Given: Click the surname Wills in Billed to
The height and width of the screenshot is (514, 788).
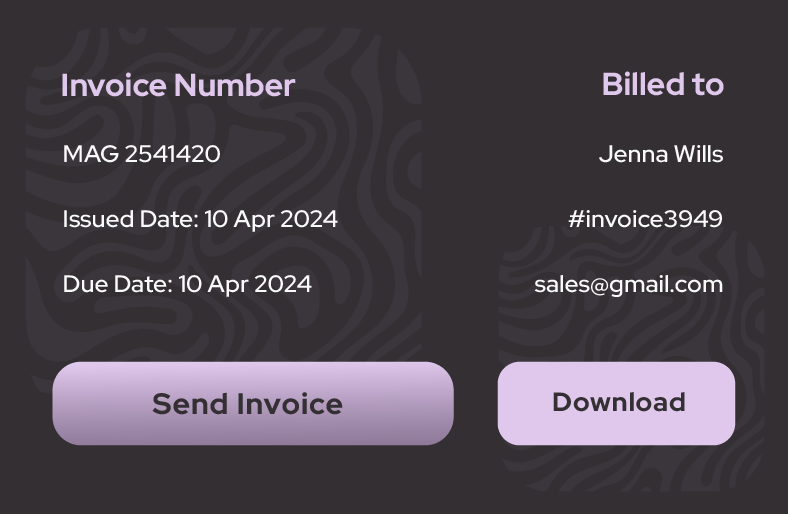Looking at the screenshot, I should pos(697,154).
